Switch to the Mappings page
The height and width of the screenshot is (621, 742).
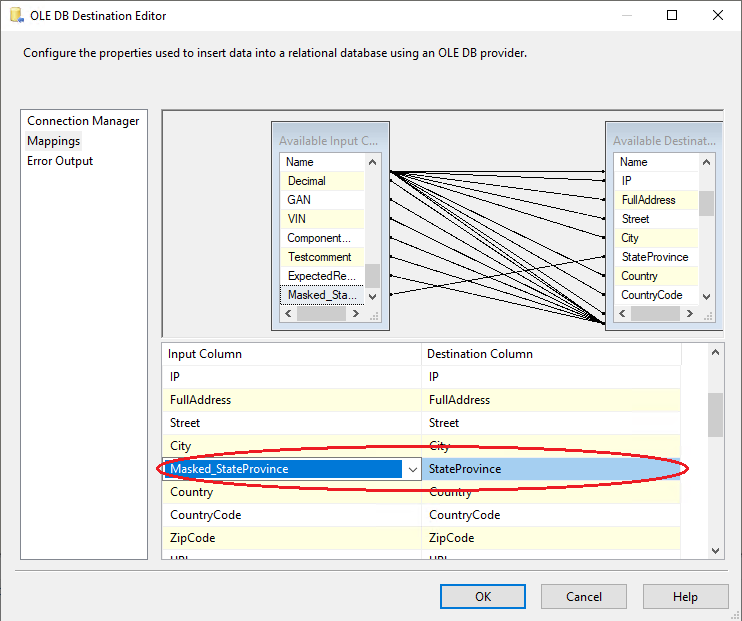pos(54,141)
